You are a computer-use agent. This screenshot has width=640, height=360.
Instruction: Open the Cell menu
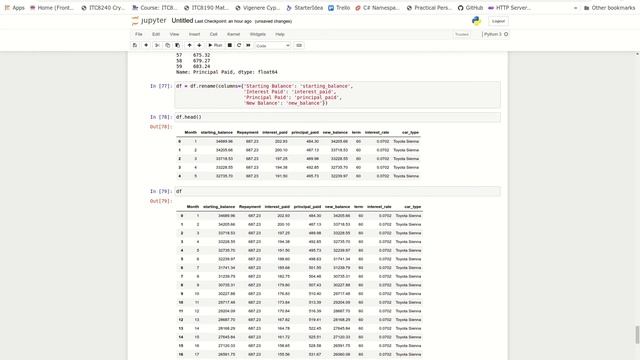213,34
